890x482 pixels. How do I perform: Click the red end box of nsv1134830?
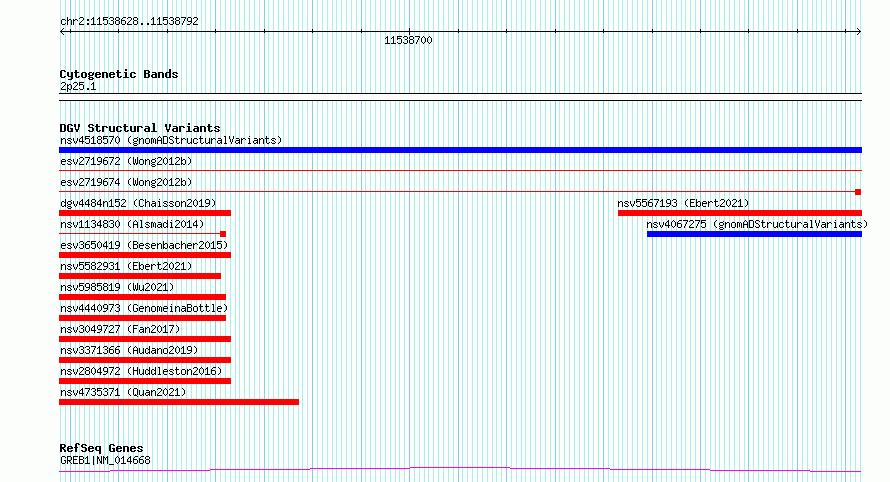223,234
